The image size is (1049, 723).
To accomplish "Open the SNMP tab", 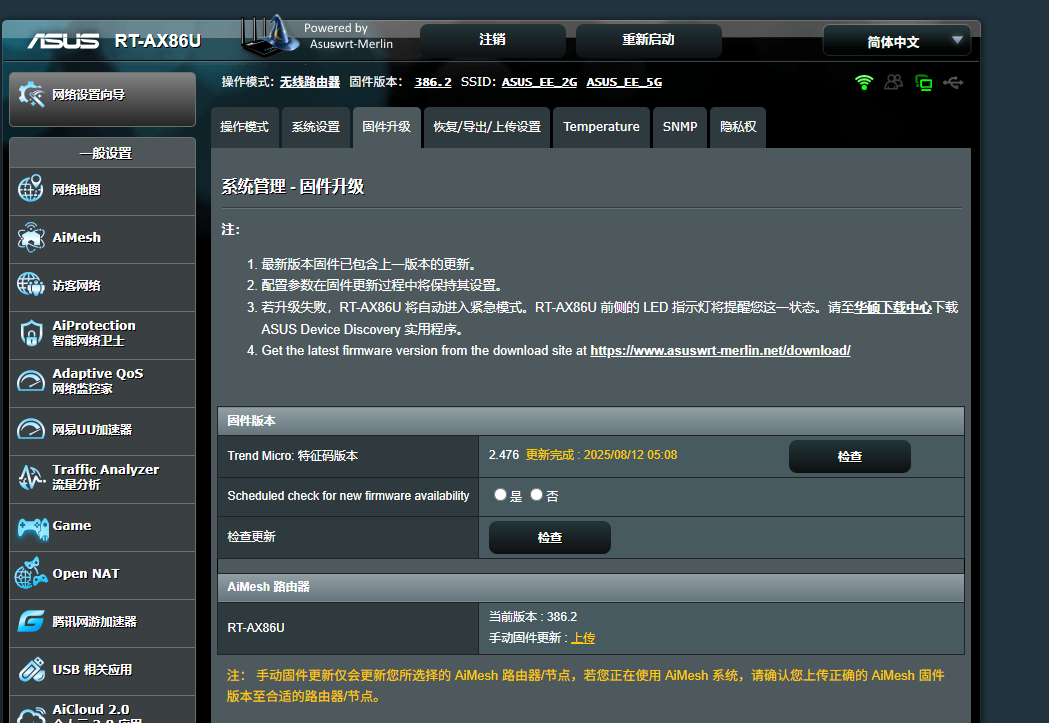I will point(680,127).
